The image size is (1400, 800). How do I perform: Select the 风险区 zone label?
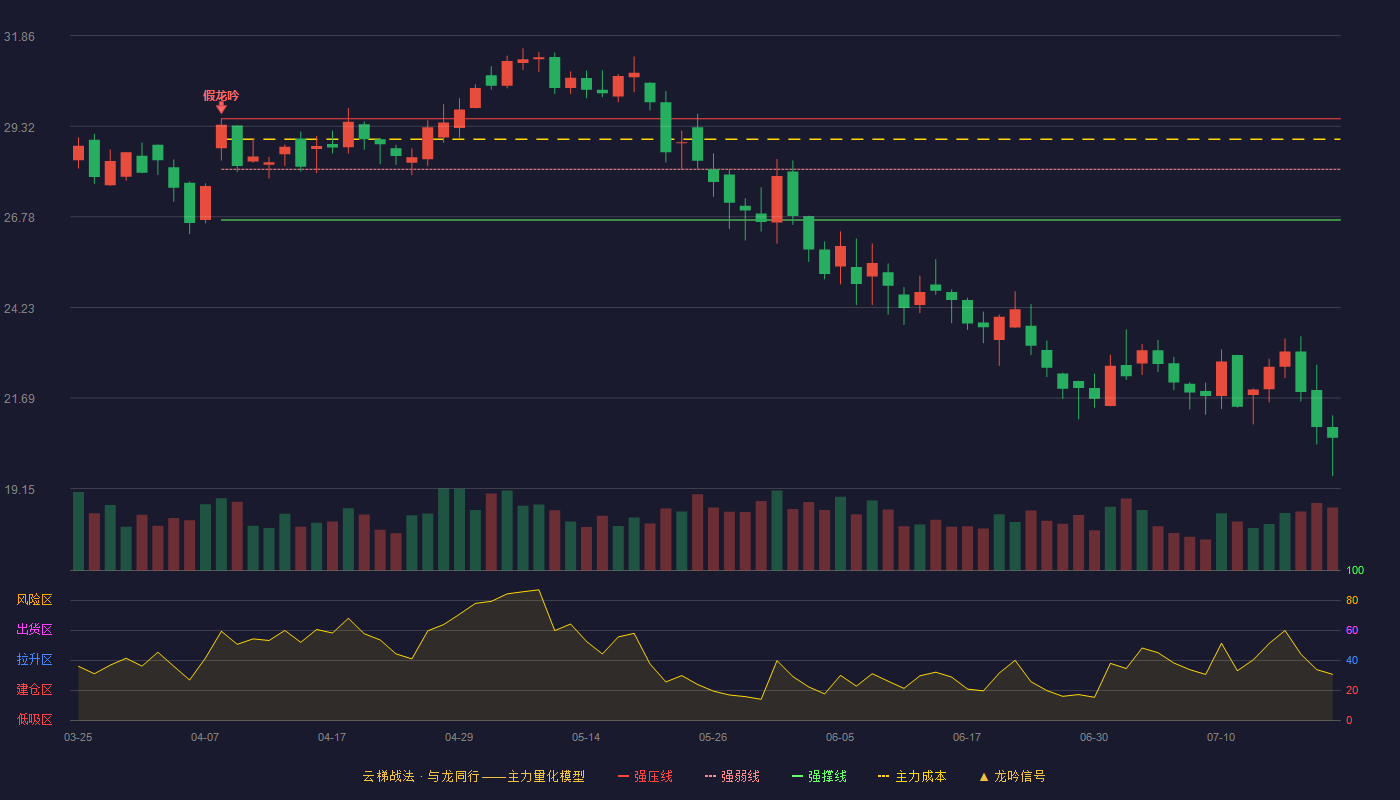tap(34, 600)
